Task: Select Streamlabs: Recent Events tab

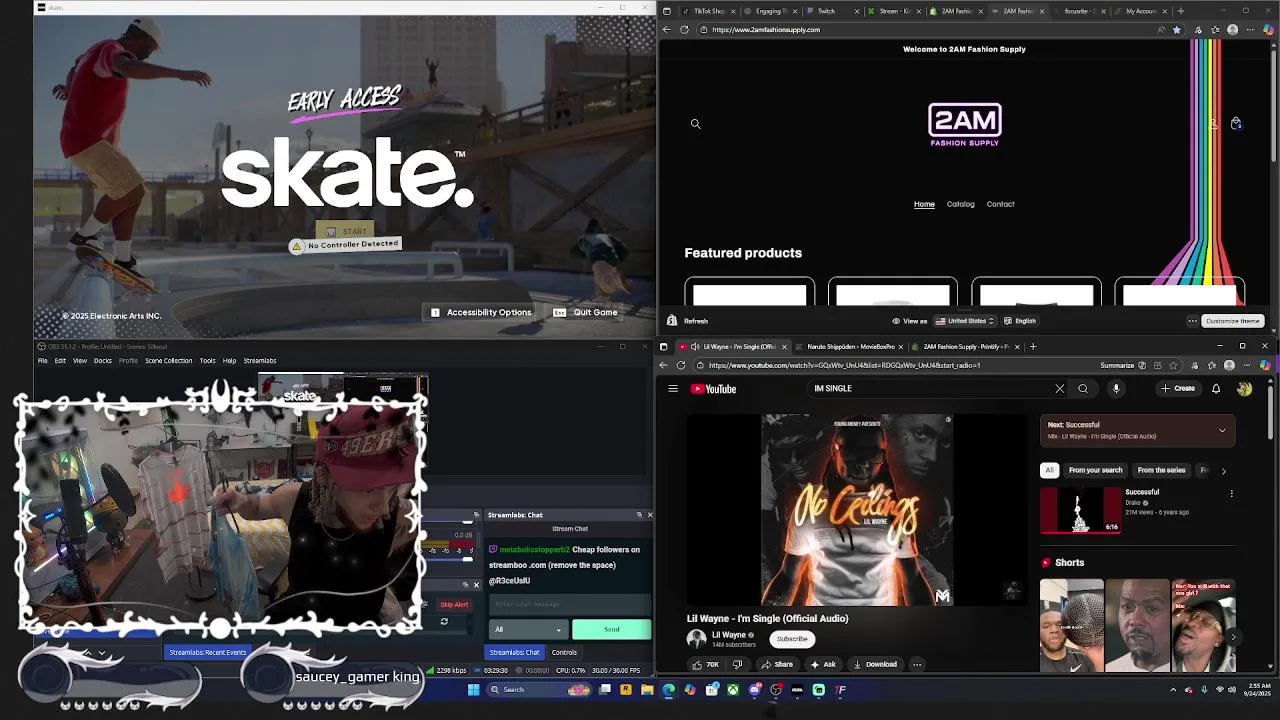Action: coord(207,652)
